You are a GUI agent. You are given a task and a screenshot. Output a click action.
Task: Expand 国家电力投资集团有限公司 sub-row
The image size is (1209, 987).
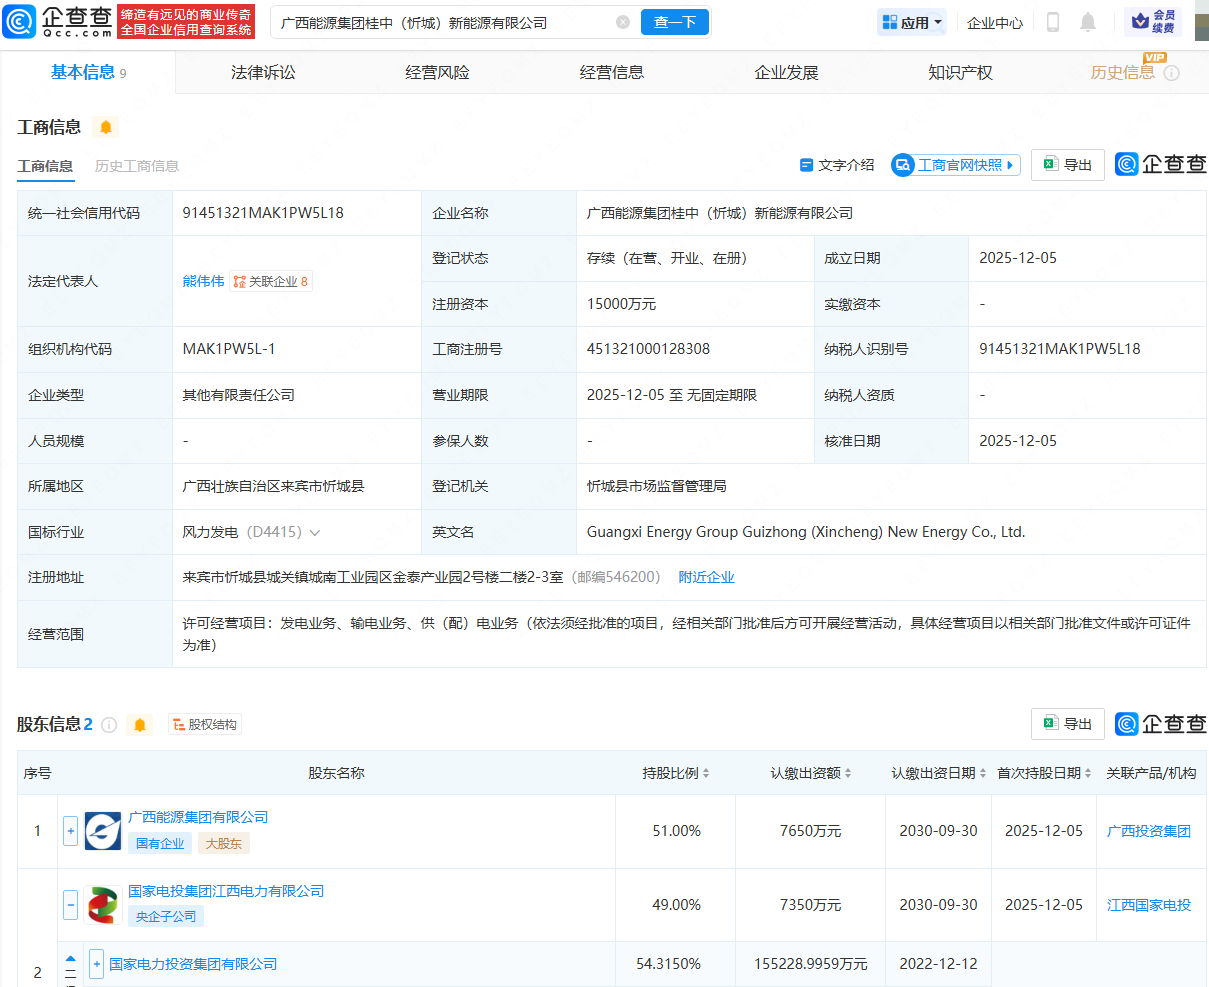(x=96, y=964)
